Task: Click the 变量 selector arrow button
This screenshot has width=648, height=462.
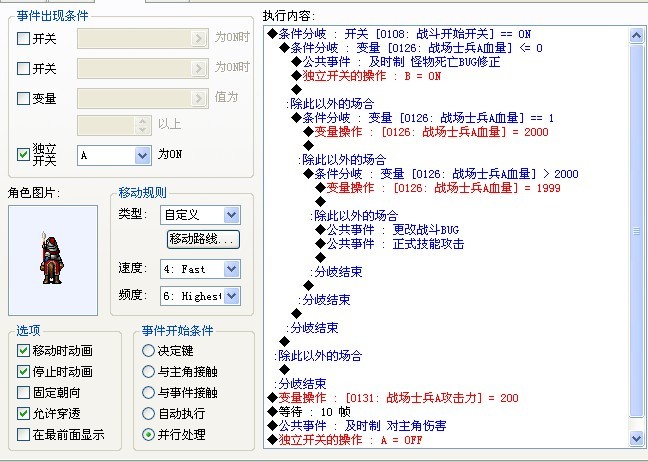Action: click(199, 98)
